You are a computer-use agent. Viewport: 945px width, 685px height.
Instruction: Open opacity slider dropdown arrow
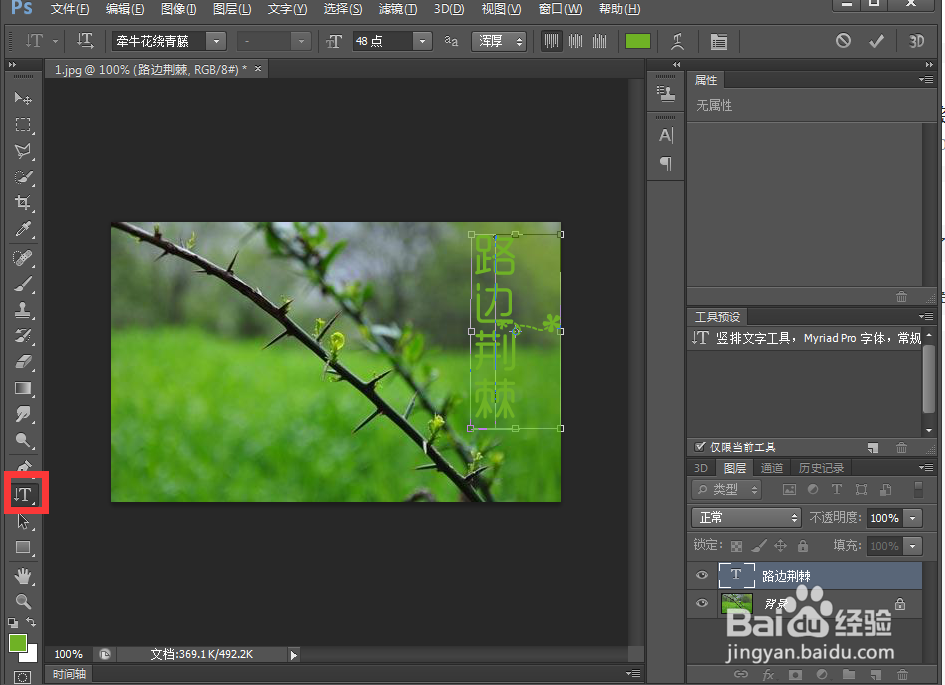pos(913,518)
